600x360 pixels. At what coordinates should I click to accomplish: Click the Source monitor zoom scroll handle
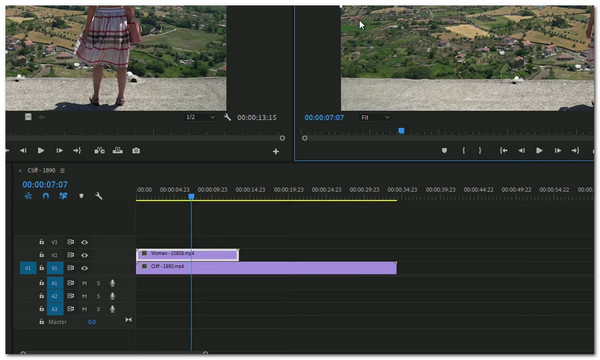282,138
